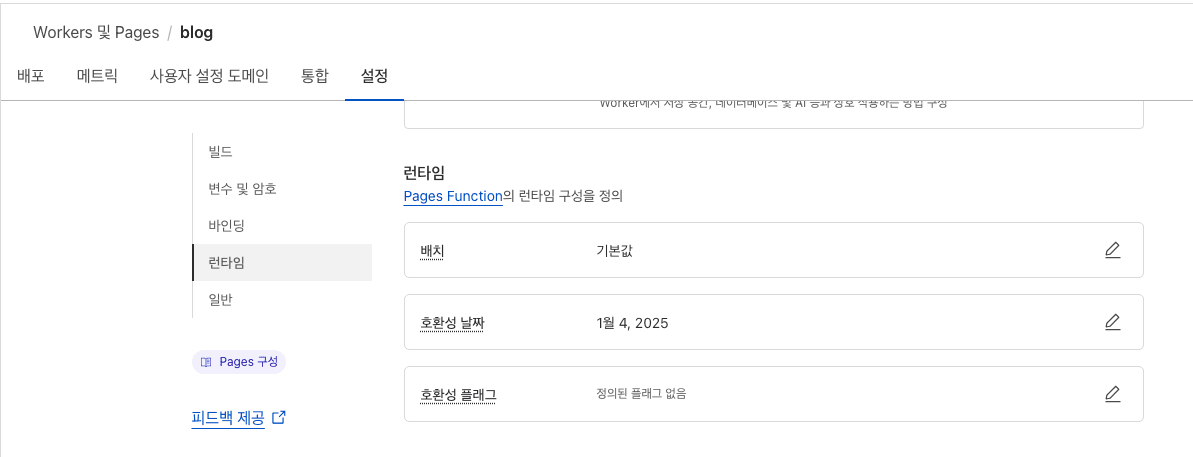This screenshot has height=457, width=1193.
Task: Select the 통합 tab
Action: [x=315, y=76]
